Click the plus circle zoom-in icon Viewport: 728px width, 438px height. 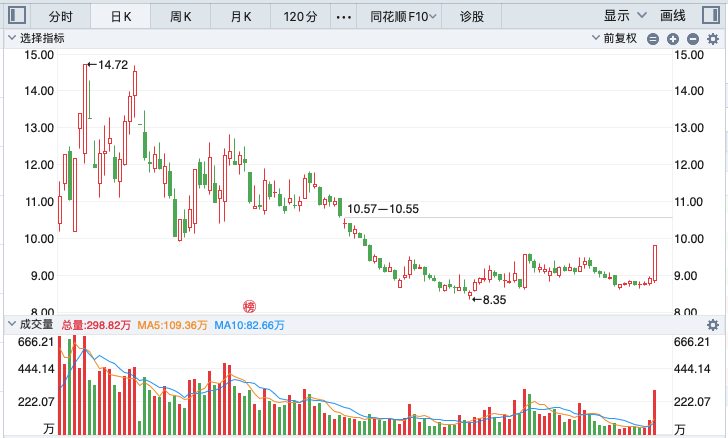point(673,39)
